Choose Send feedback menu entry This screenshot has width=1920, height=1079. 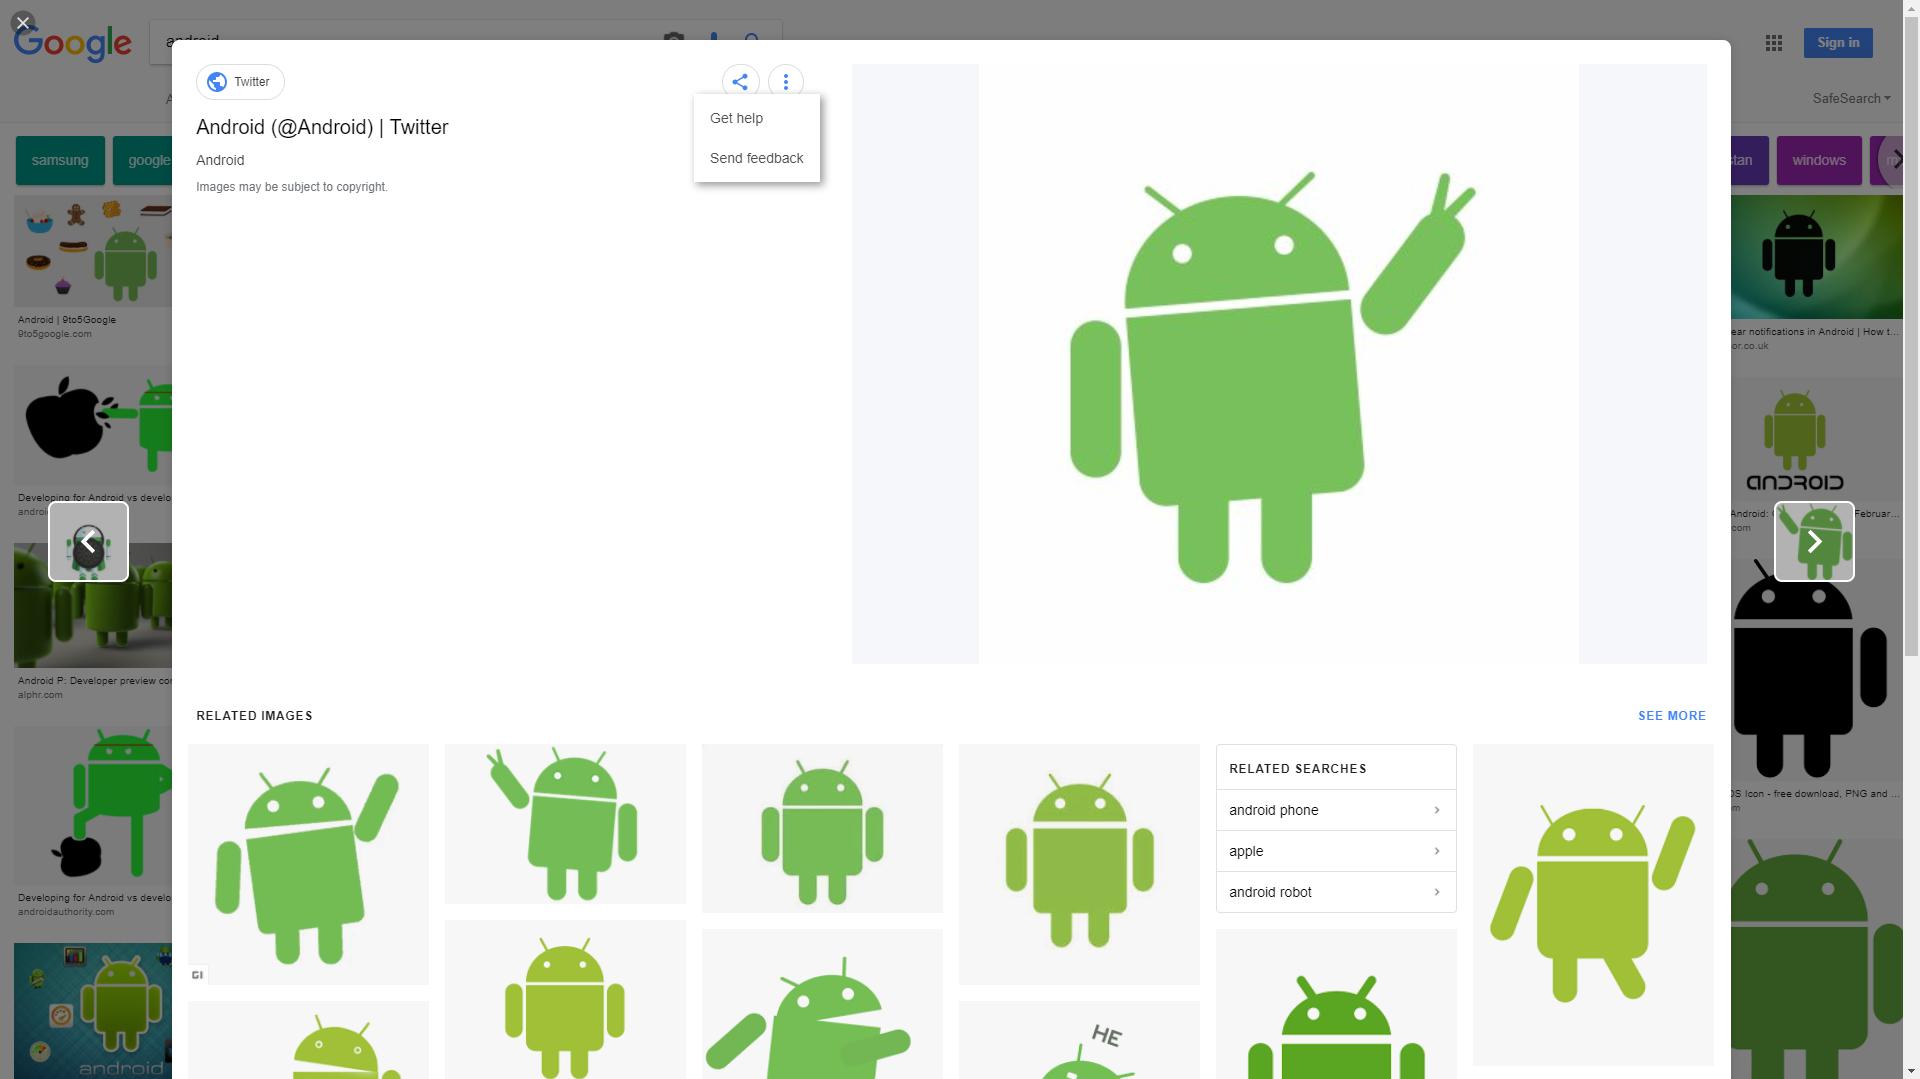tap(756, 158)
